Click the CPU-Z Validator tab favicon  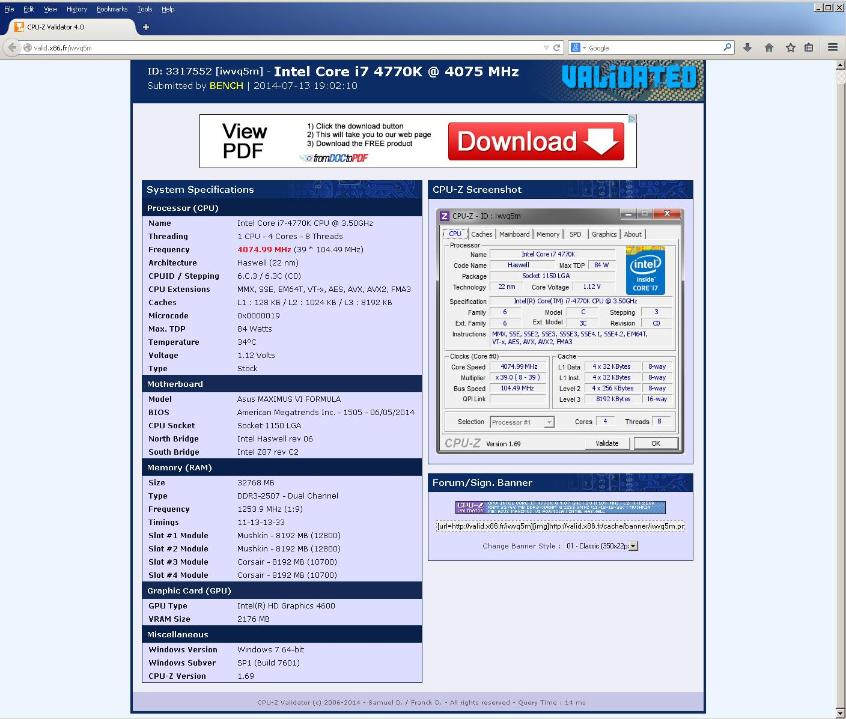tap(19, 26)
